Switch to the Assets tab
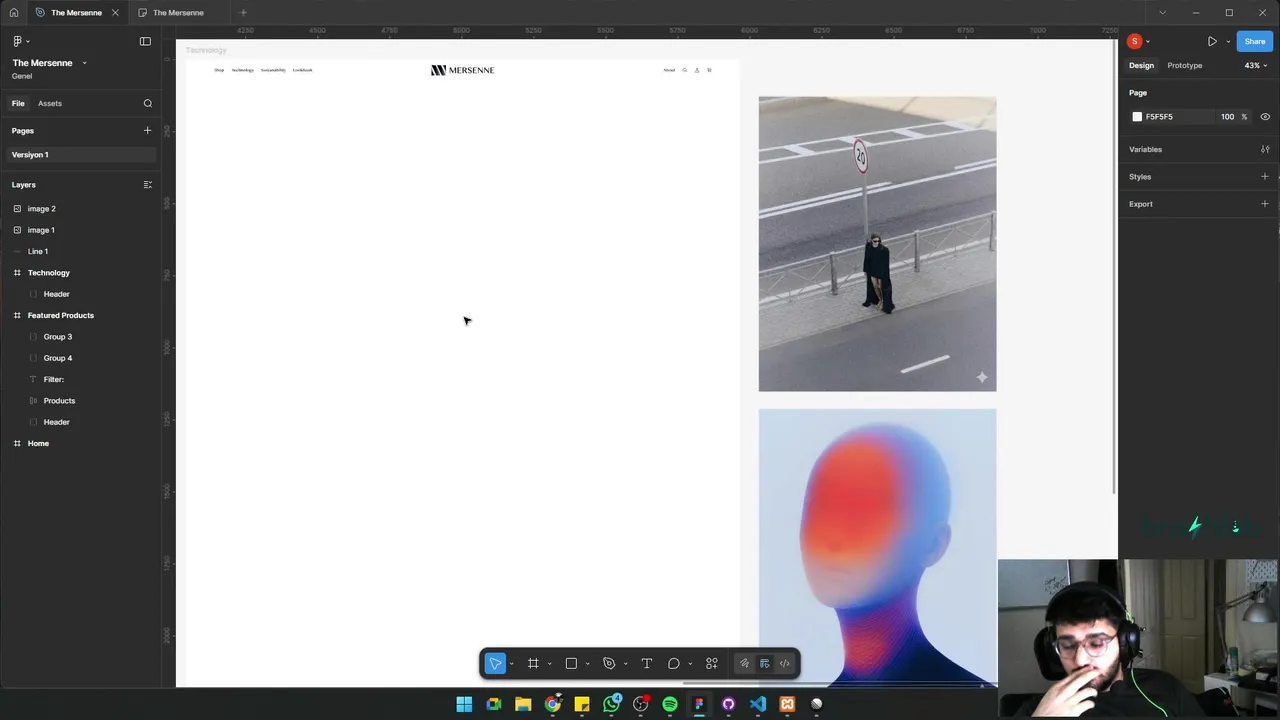This screenshot has height=720, width=1280. click(50, 103)
